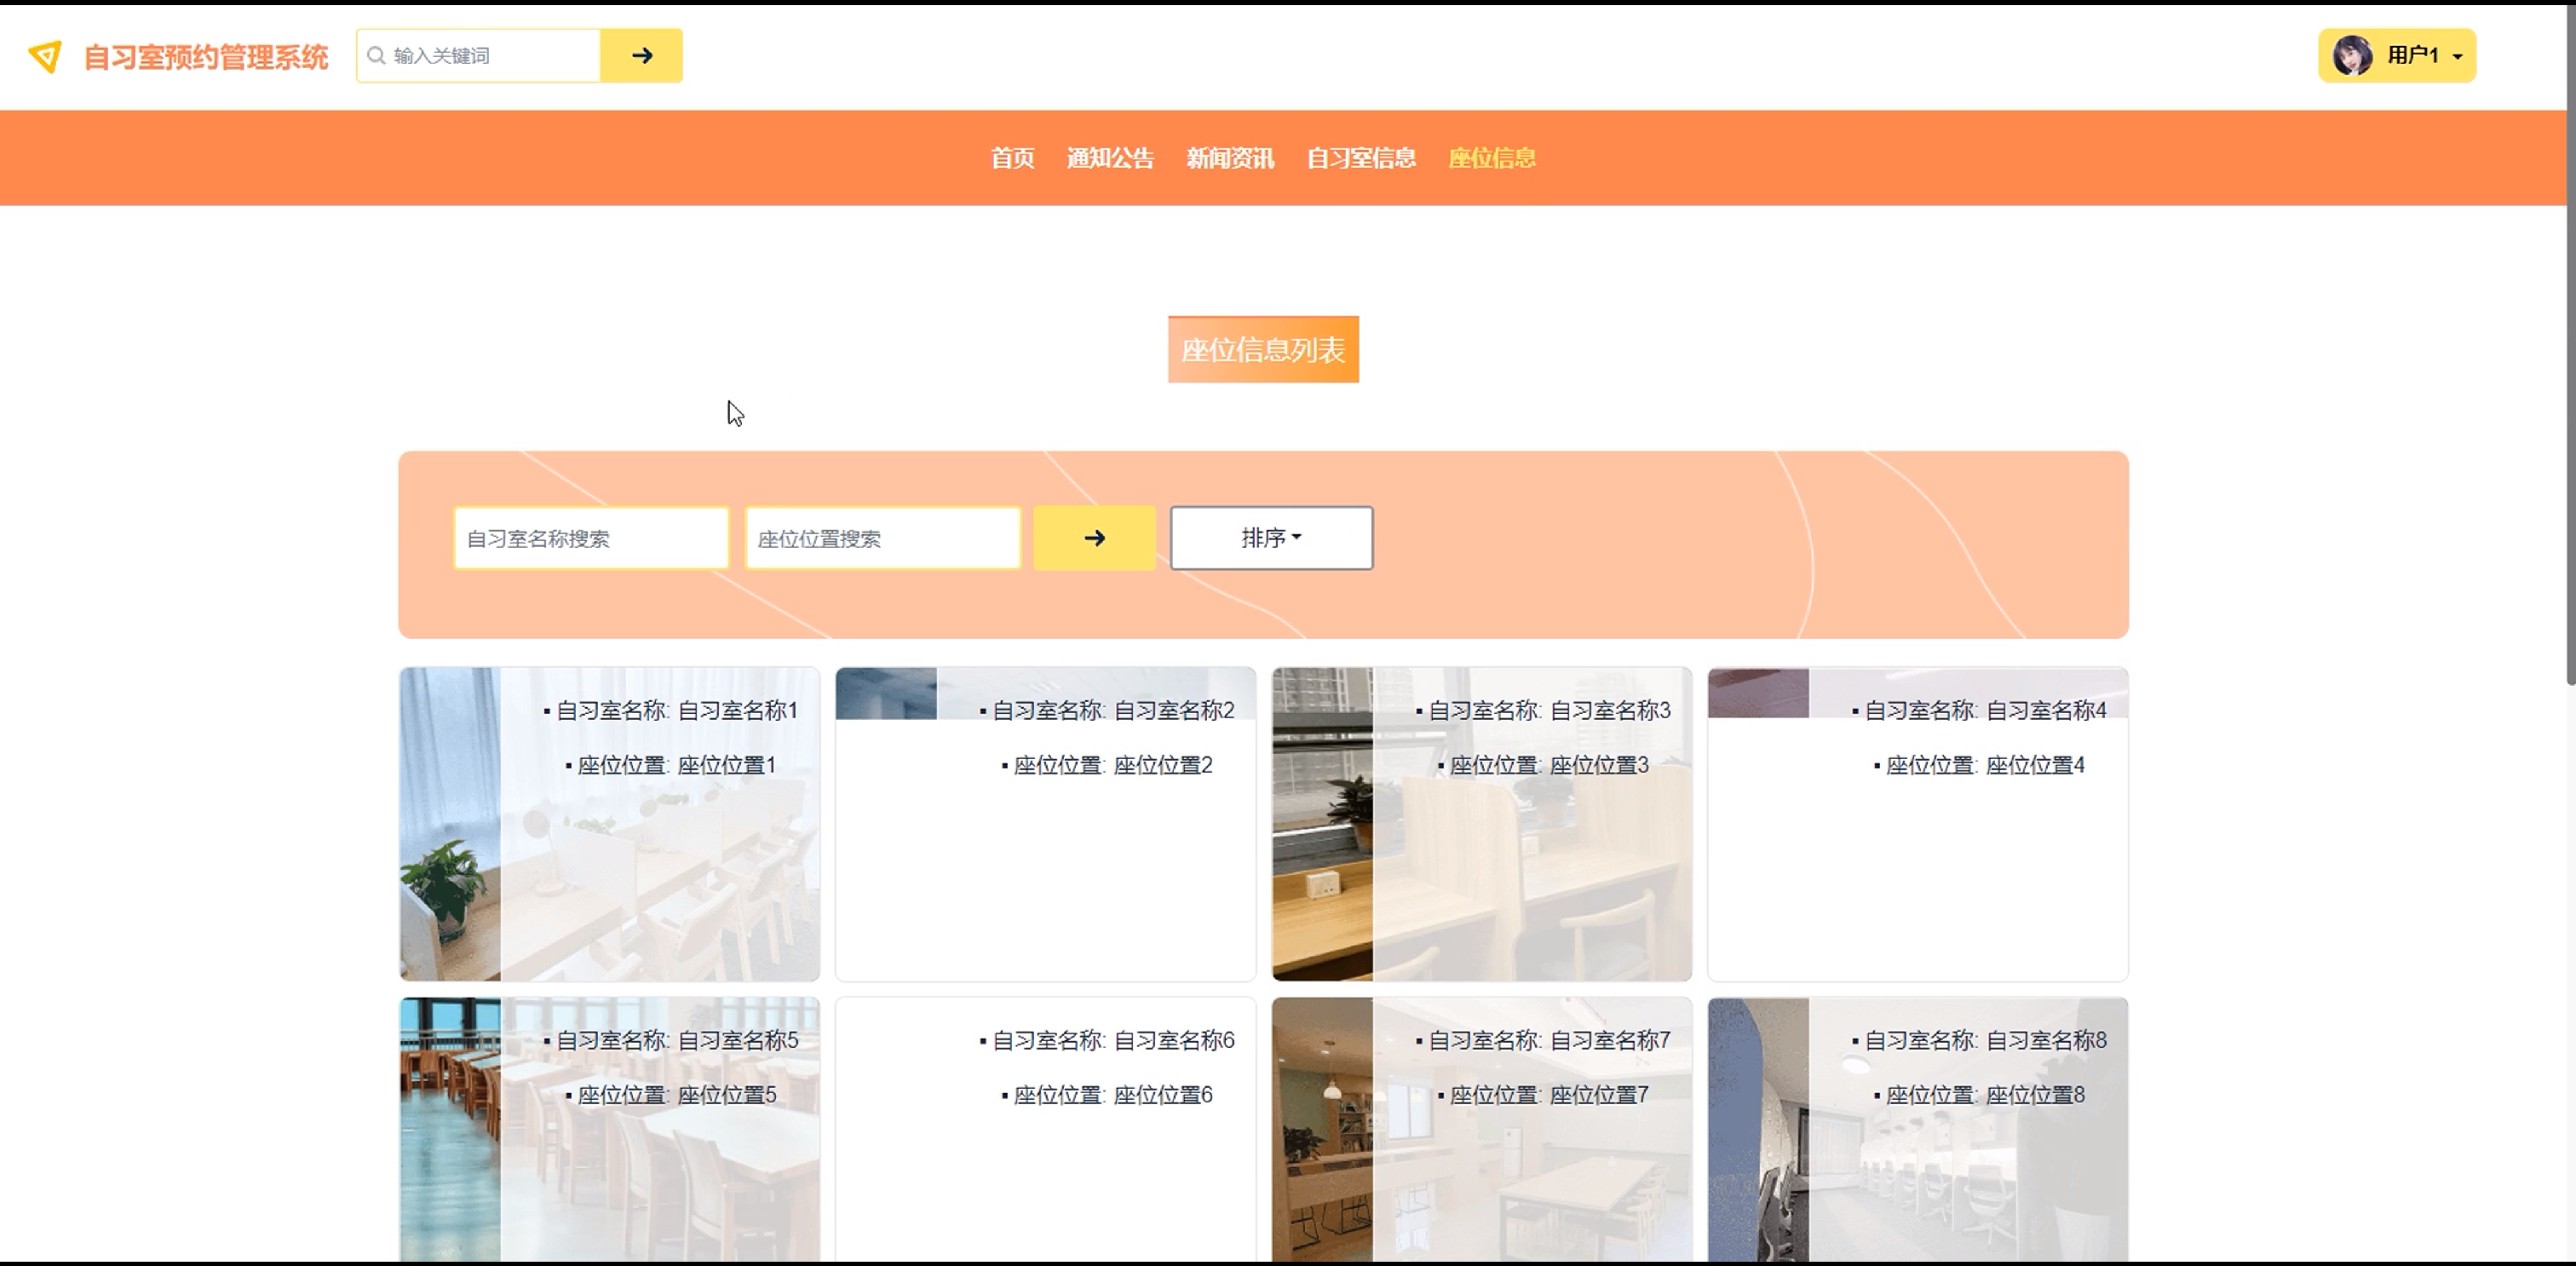Viewport: 2576px width, 1266px height.
Task: Click the 自习室预约管理系统 site title
Action: (205, 57)
